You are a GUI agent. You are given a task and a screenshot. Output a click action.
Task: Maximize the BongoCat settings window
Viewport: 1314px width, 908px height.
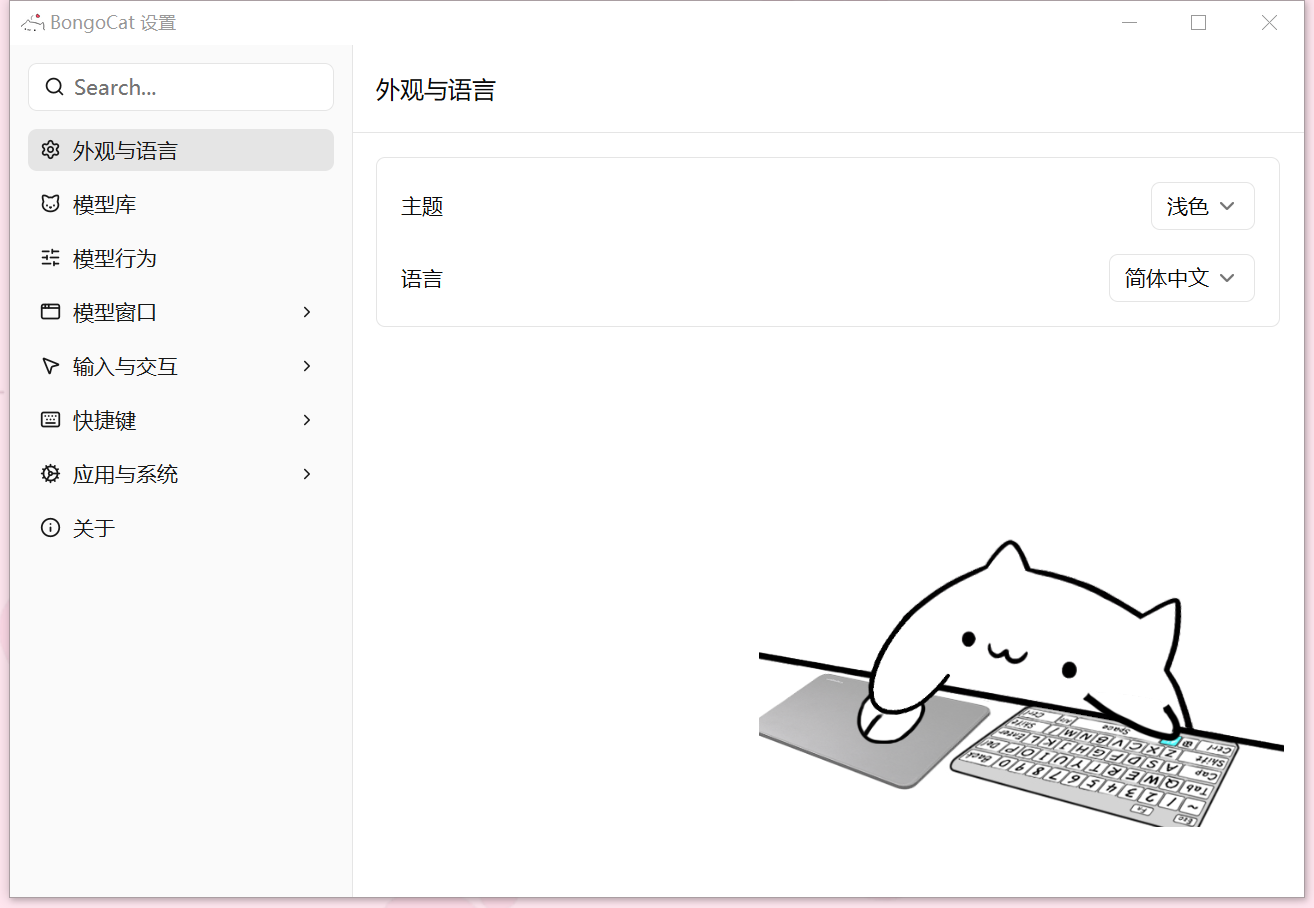(x=1198, y=22)
